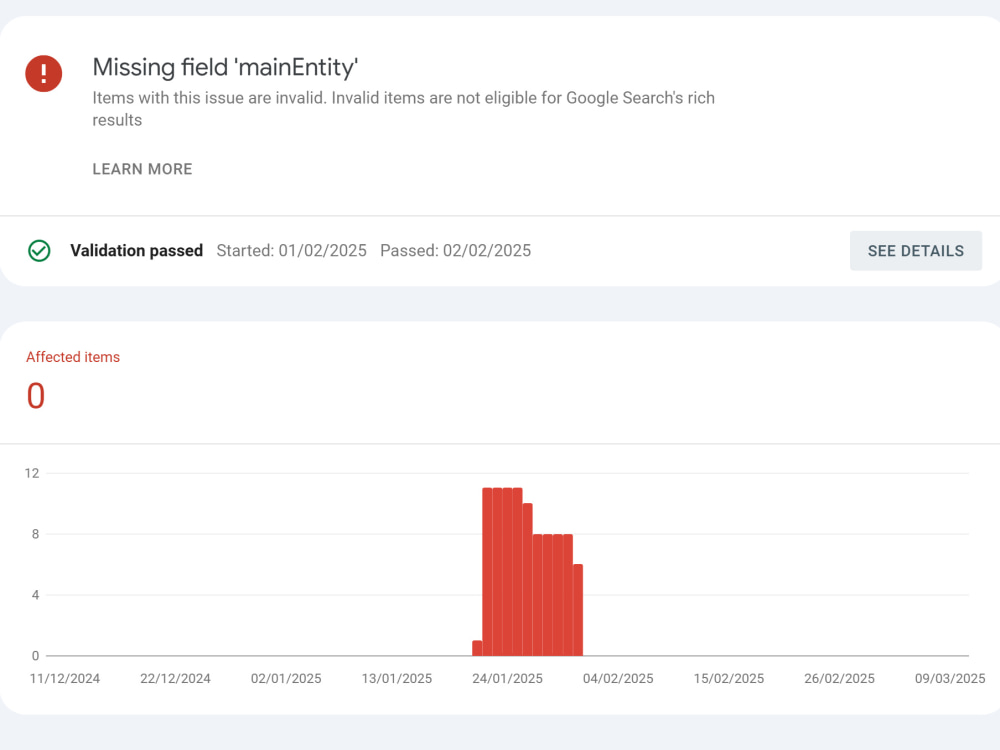Click the 04/02/2025 x-axis date label
The height and width of the screenshot is (750, 1000).
tap(618, 679)
